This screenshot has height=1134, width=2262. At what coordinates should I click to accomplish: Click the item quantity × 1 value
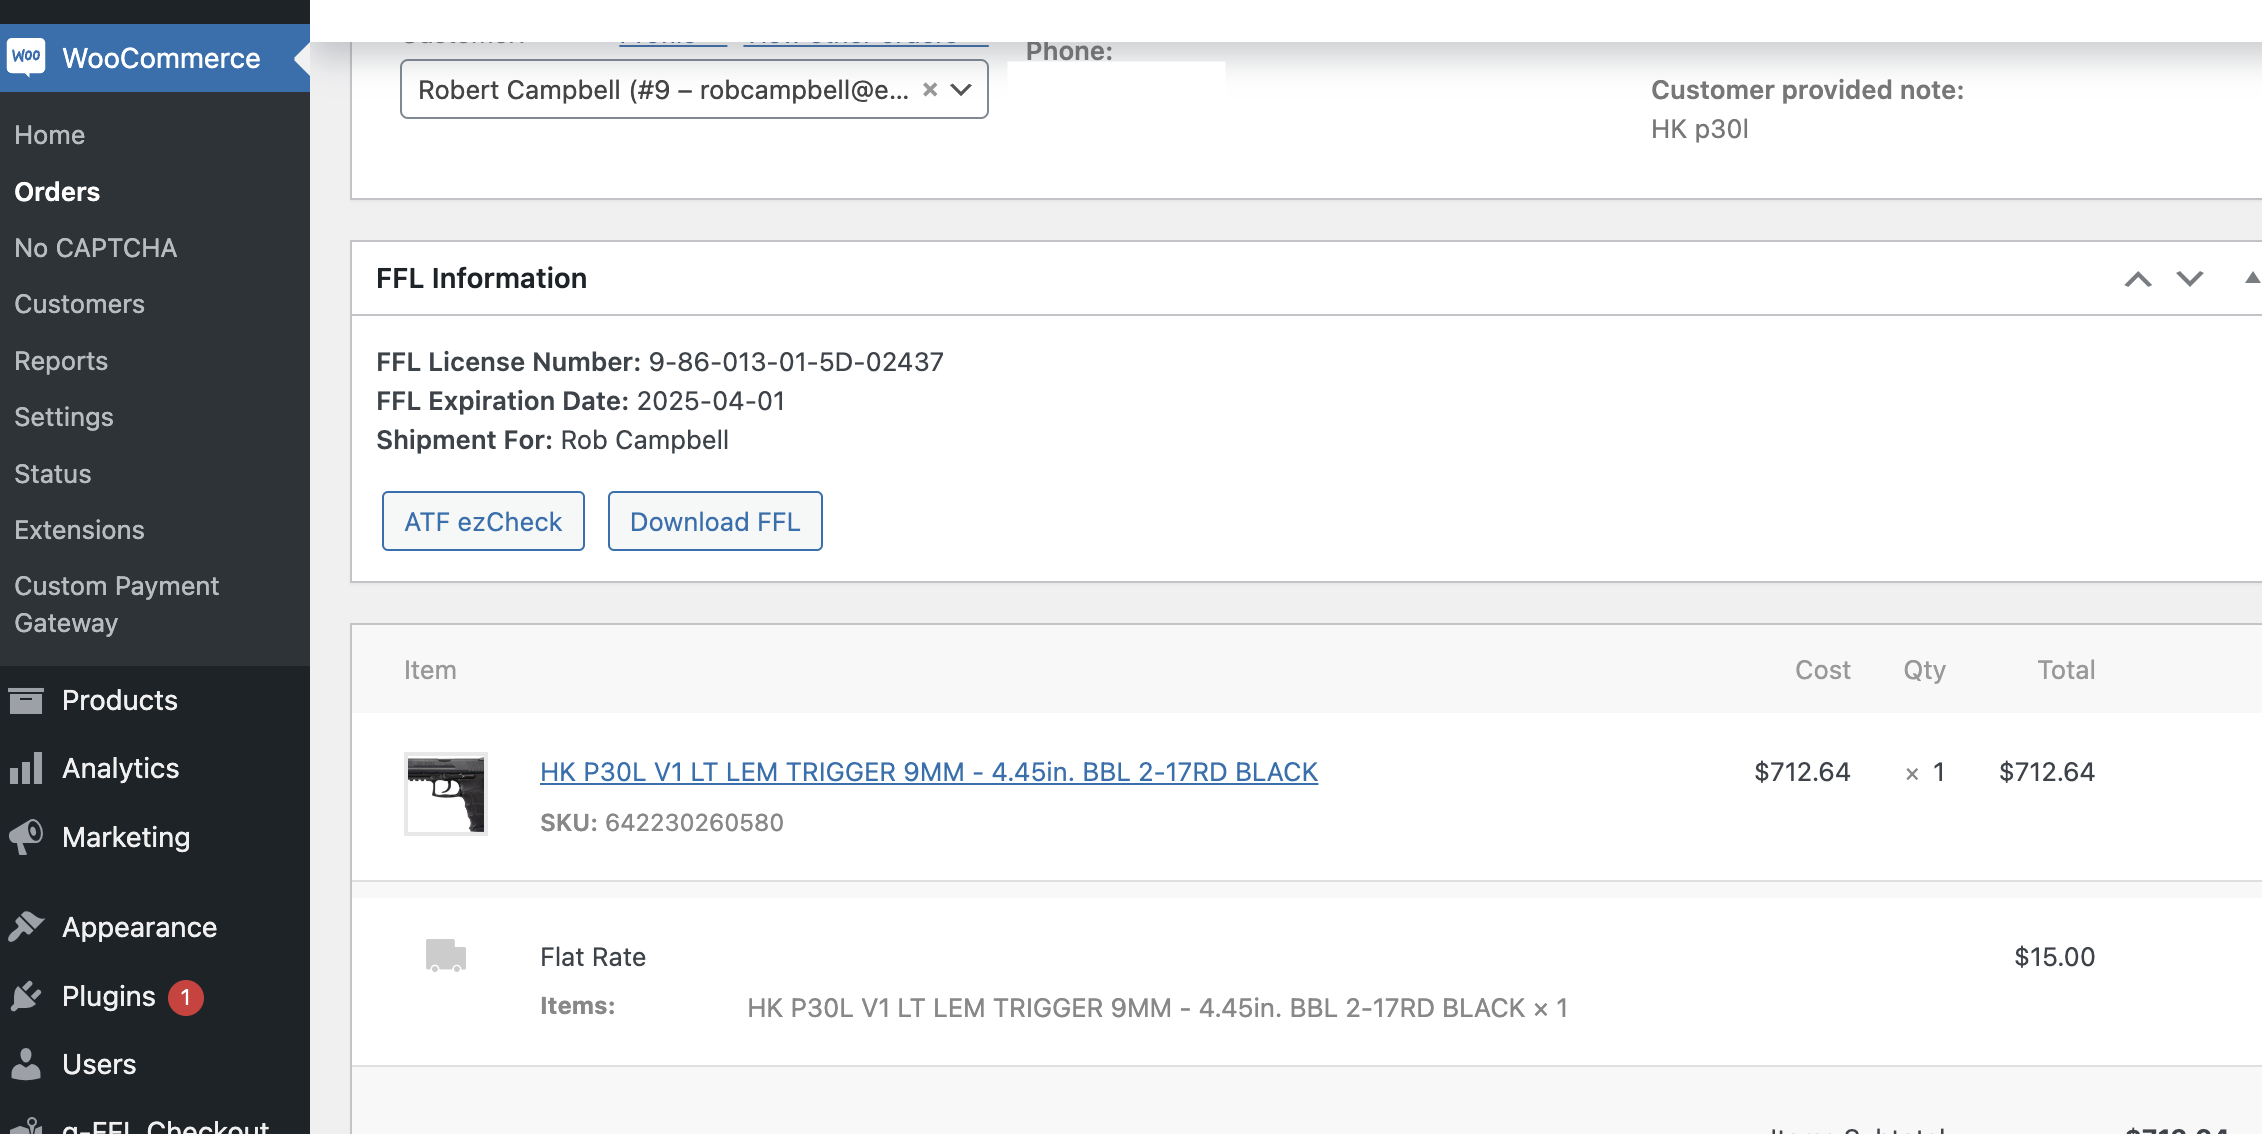click(1925, 772)
